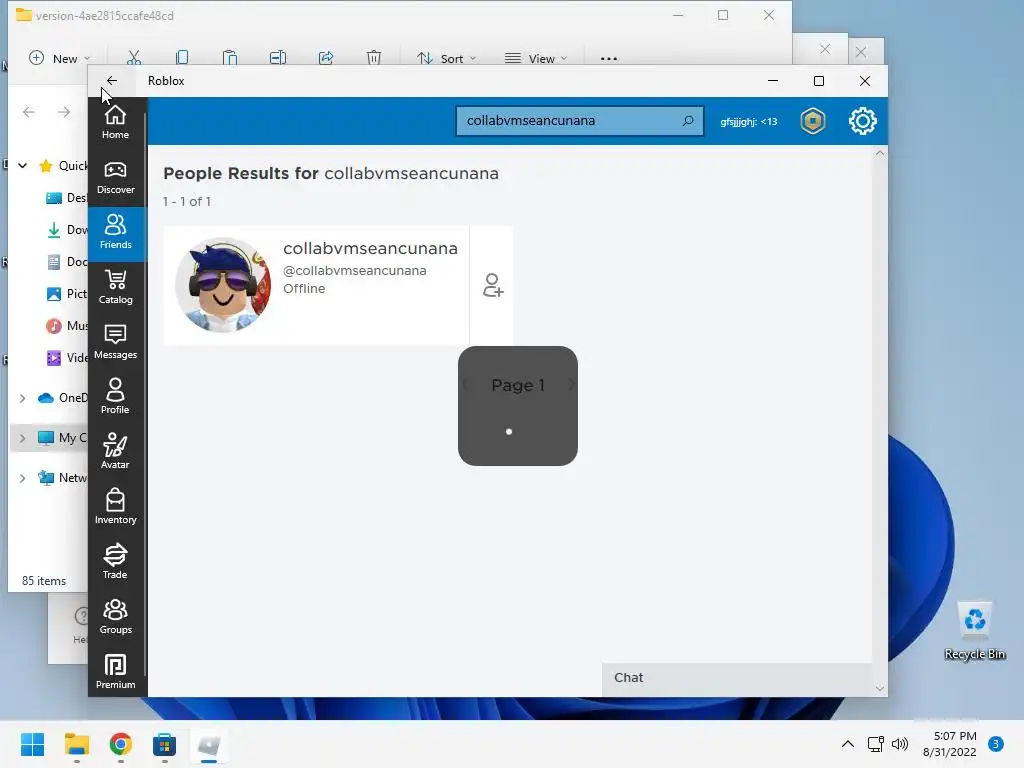The image size is (1024, 768).
Task: Open the Messages section
Action: tap(116, 342)
